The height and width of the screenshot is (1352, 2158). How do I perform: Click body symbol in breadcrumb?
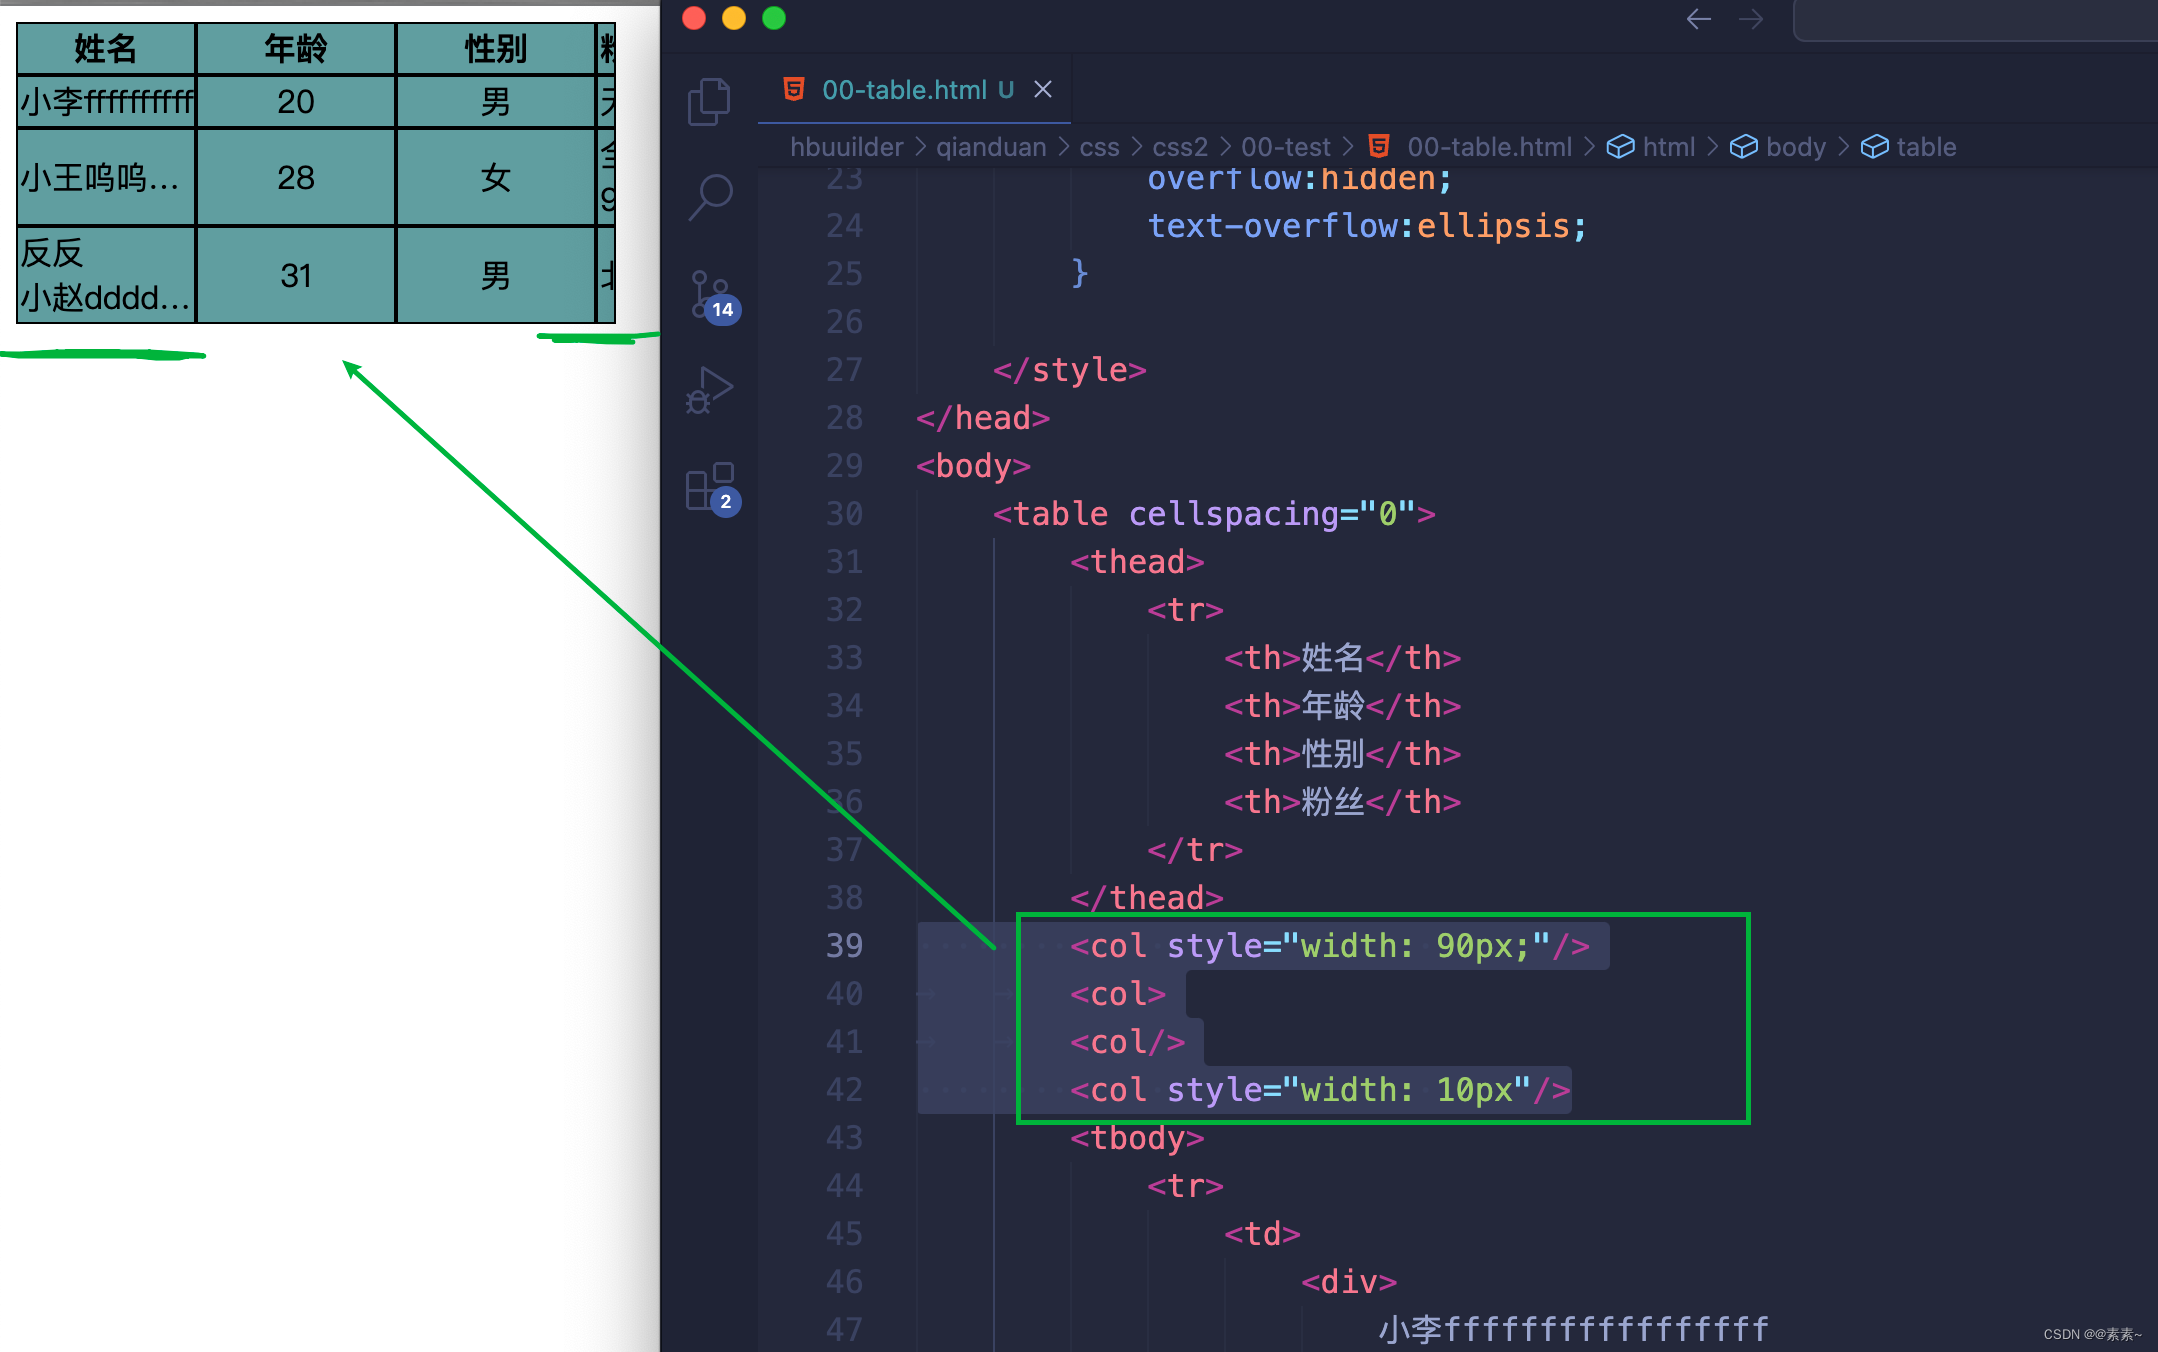(1796, 147)
